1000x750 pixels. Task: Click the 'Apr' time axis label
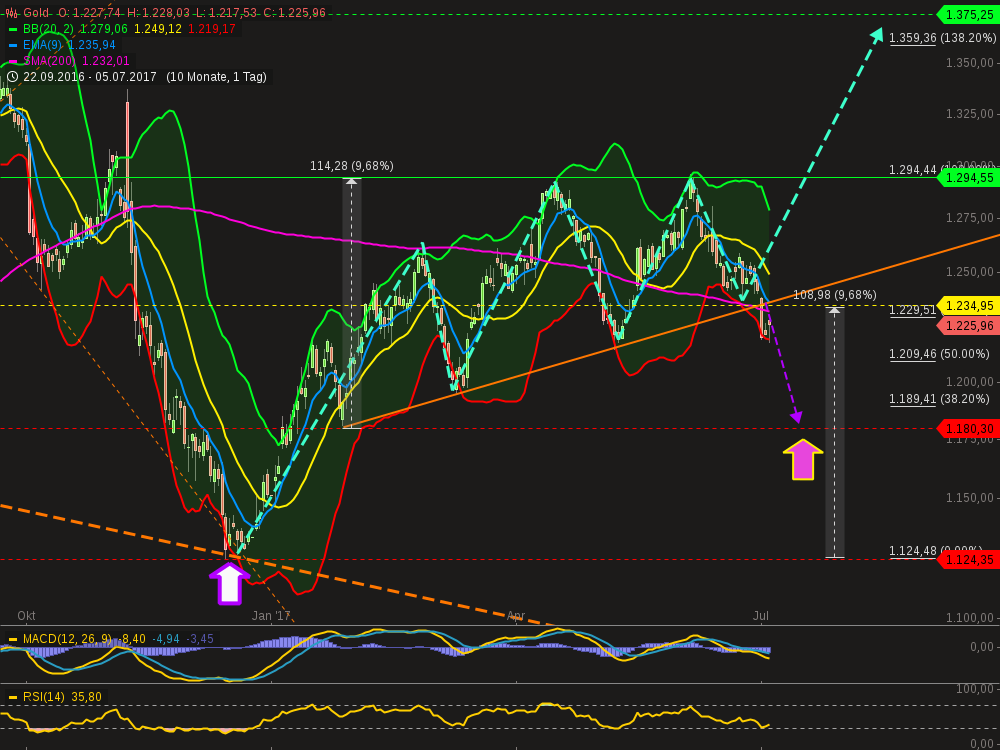(x=515, y=615)
